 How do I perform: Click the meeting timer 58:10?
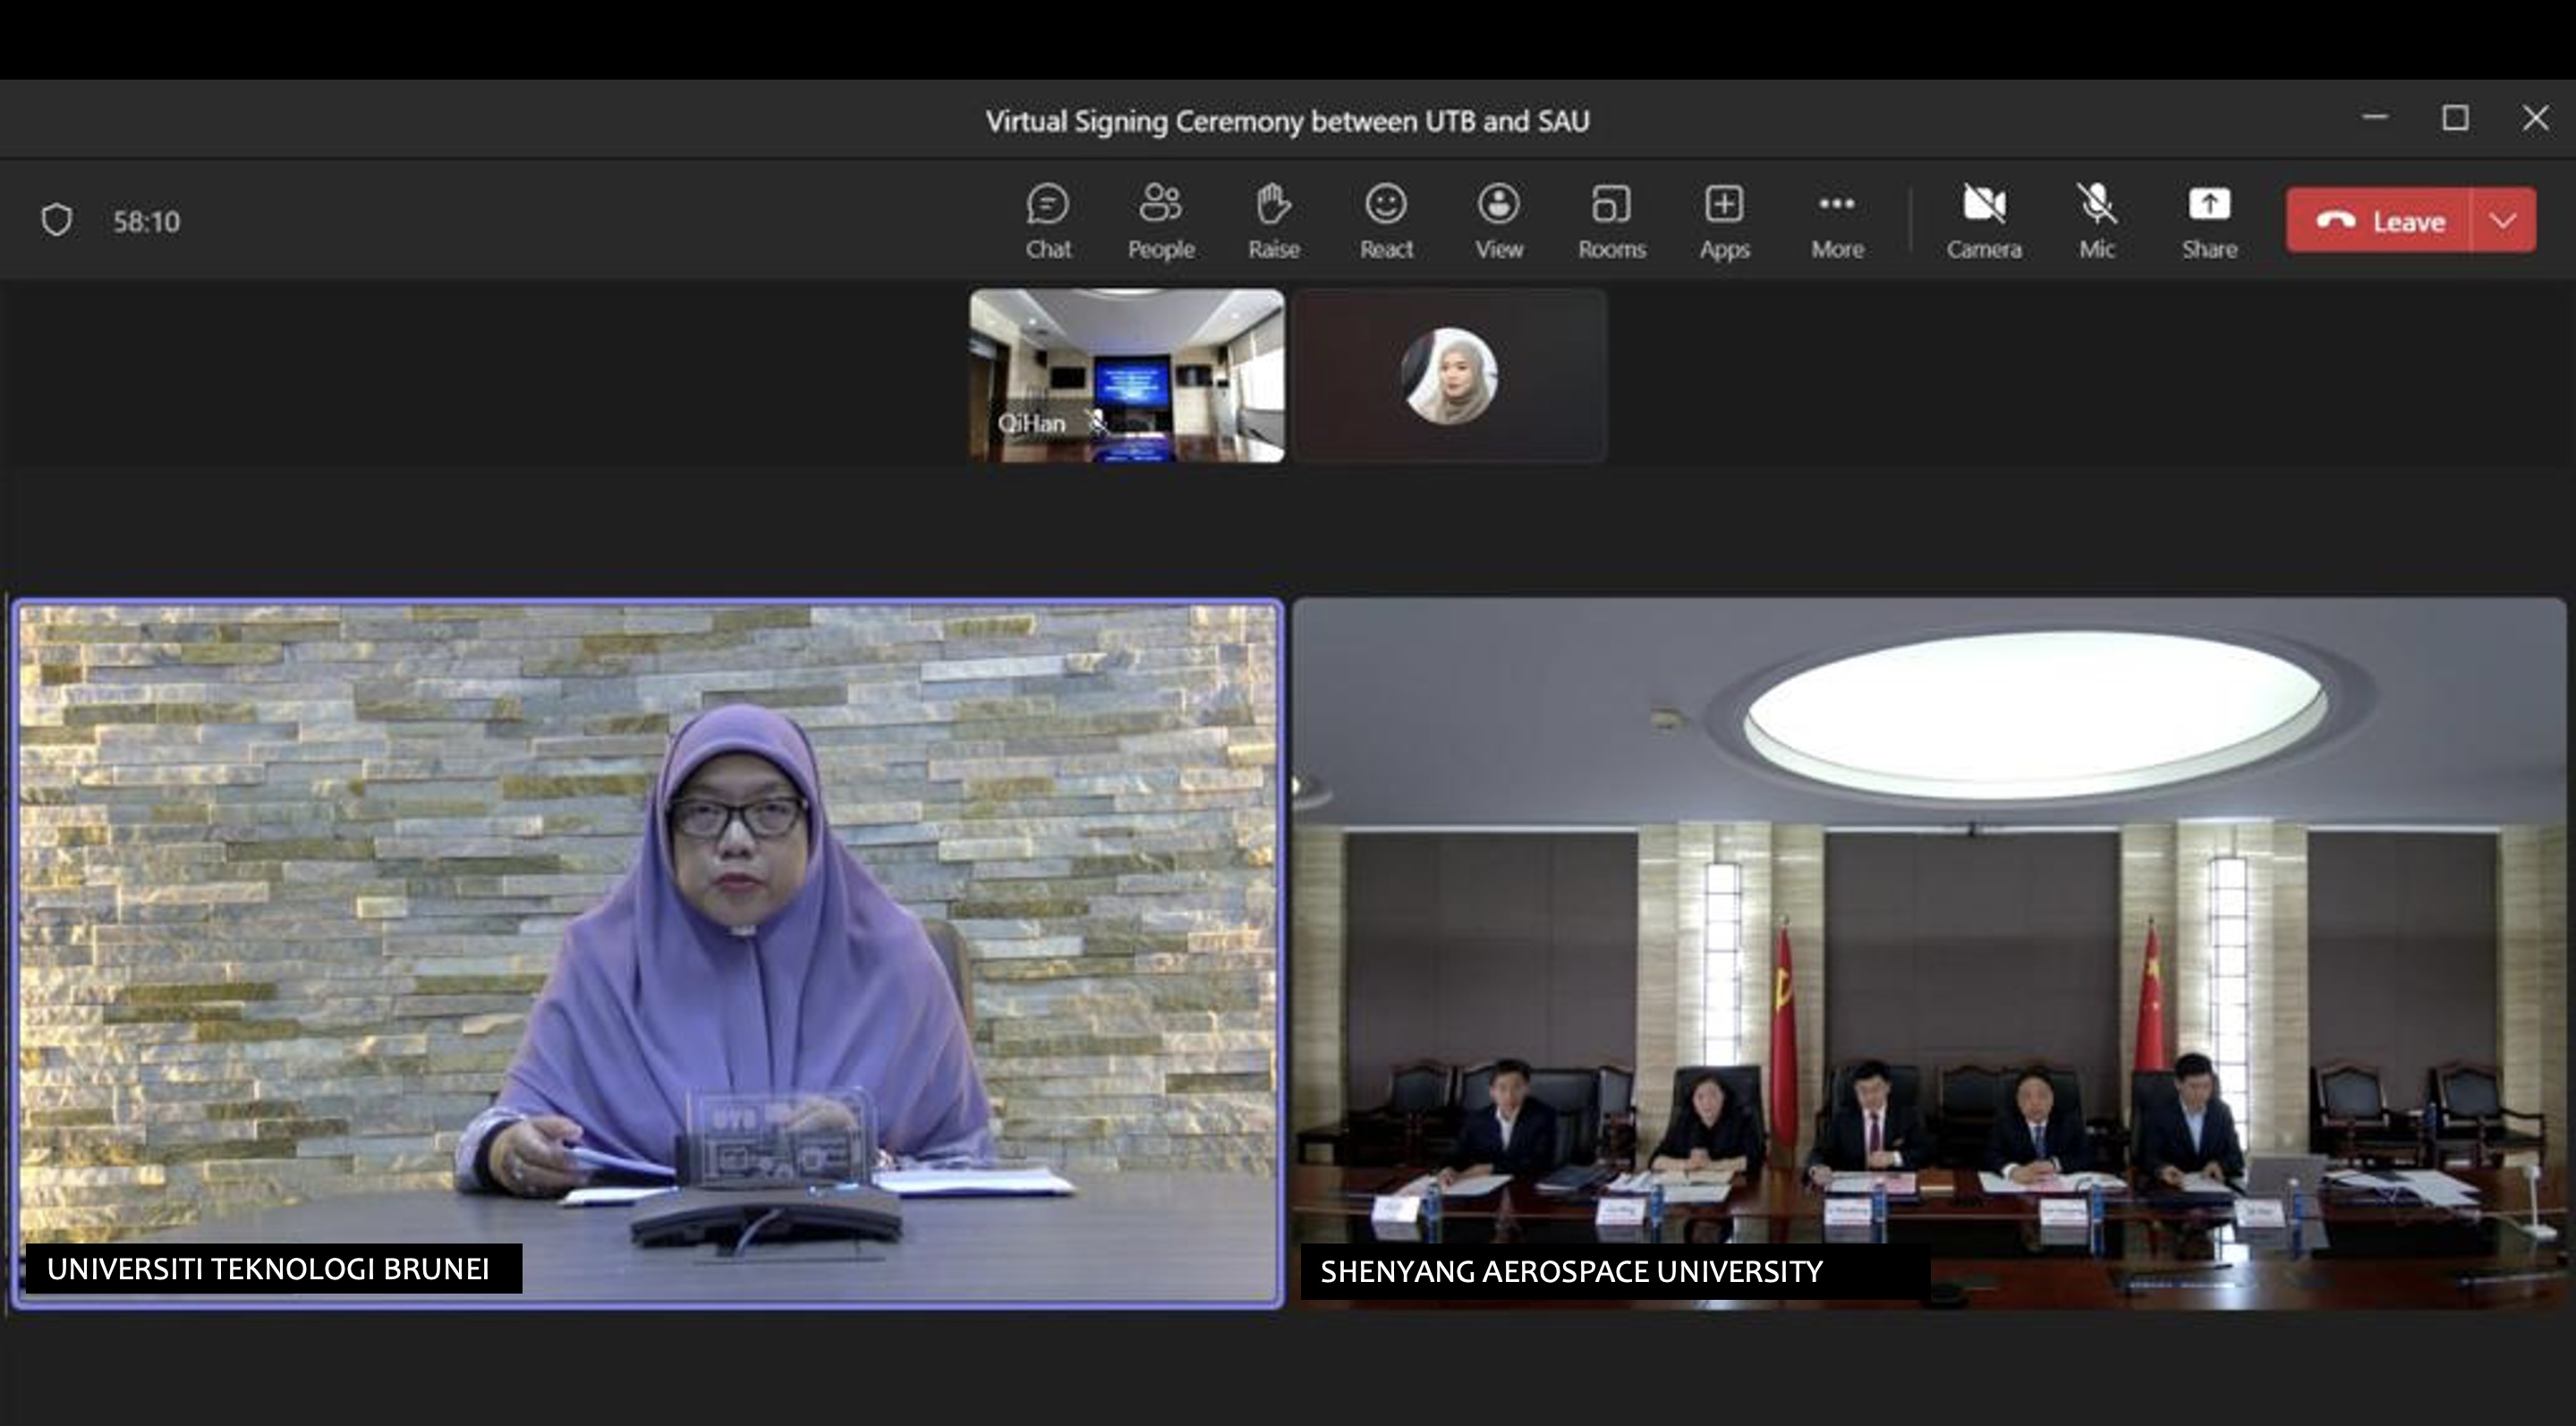coord(146,221)
